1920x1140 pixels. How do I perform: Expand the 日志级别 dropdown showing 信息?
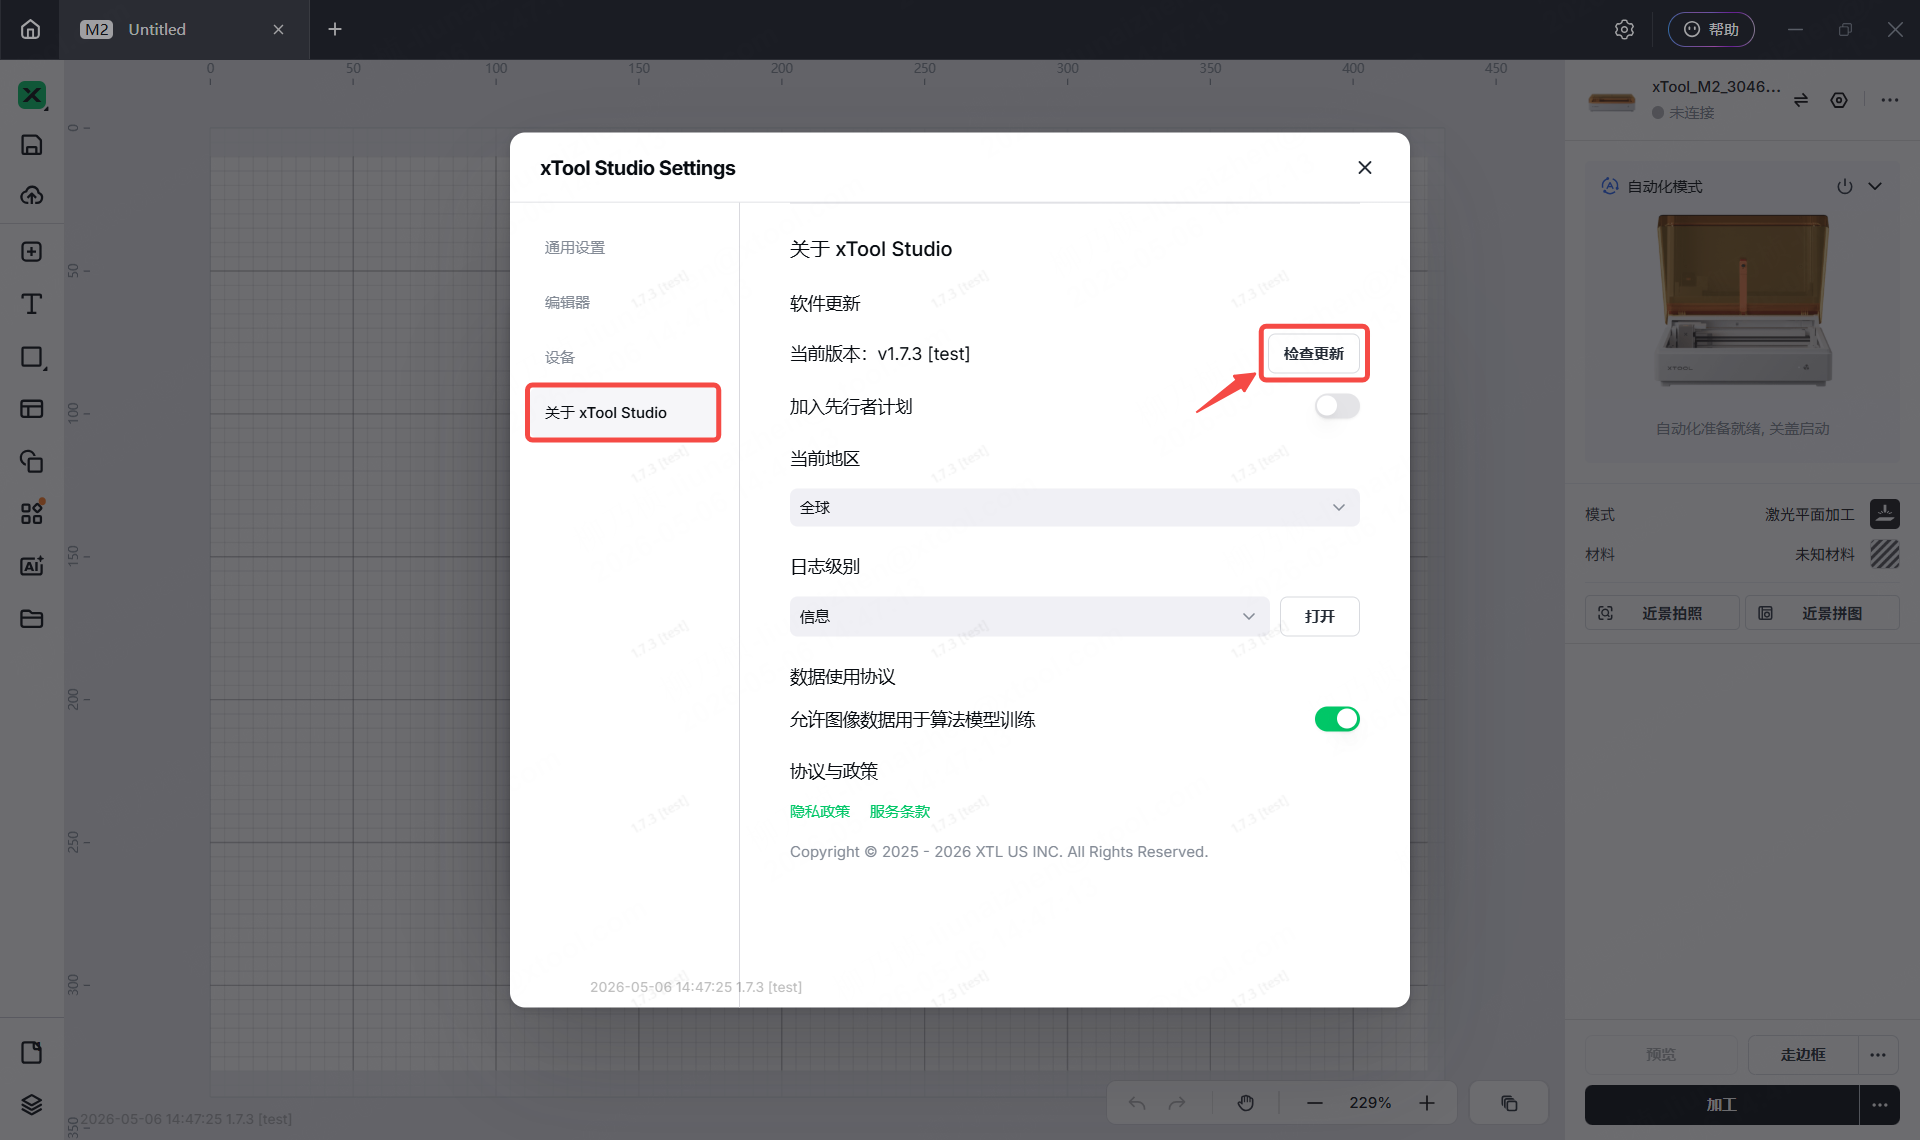click(x=1029, y=617)
